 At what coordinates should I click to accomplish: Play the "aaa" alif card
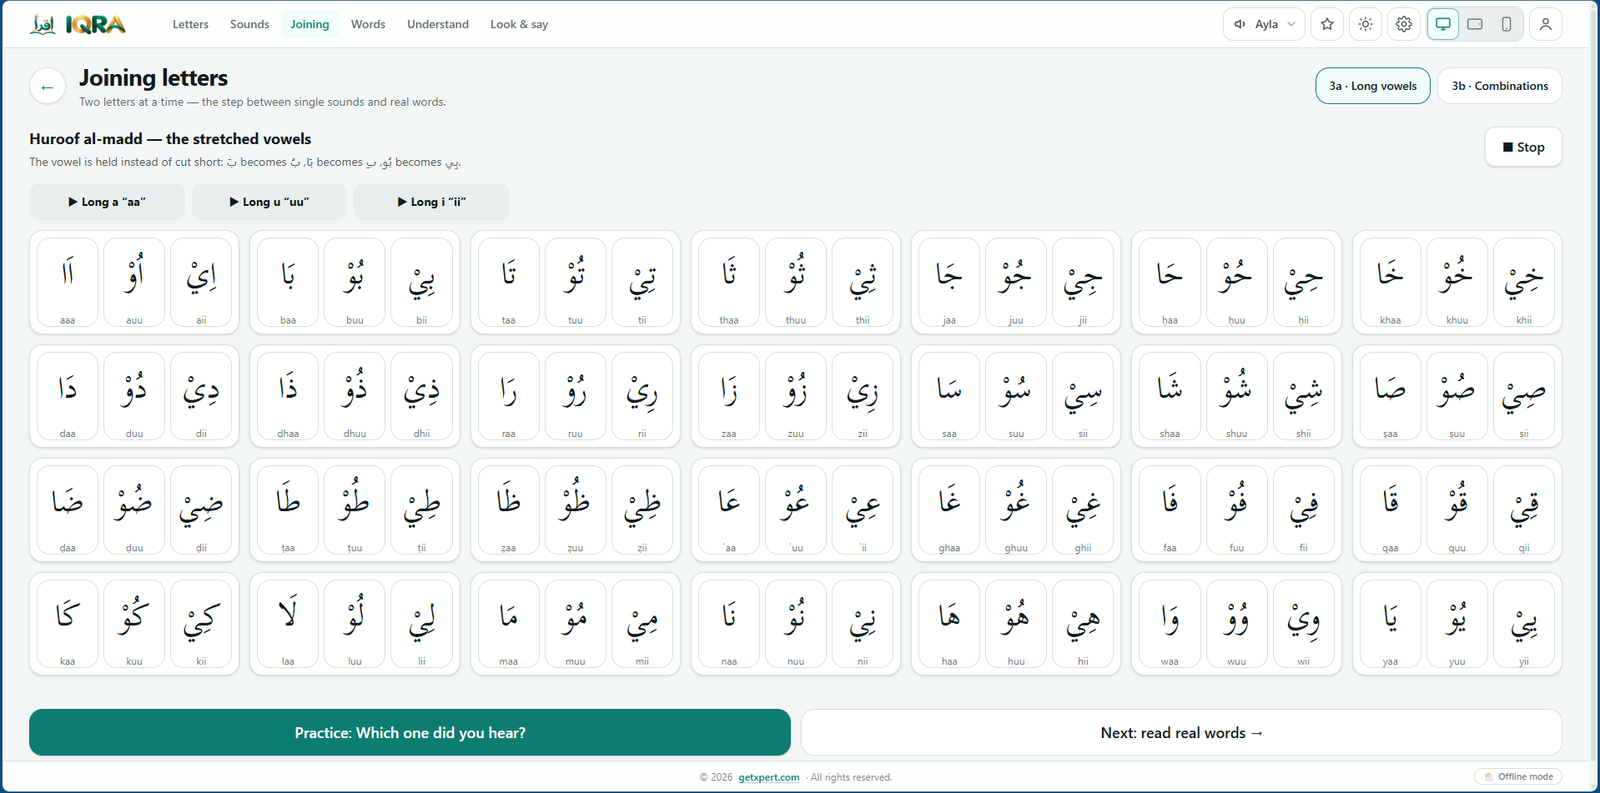(67, 282)
